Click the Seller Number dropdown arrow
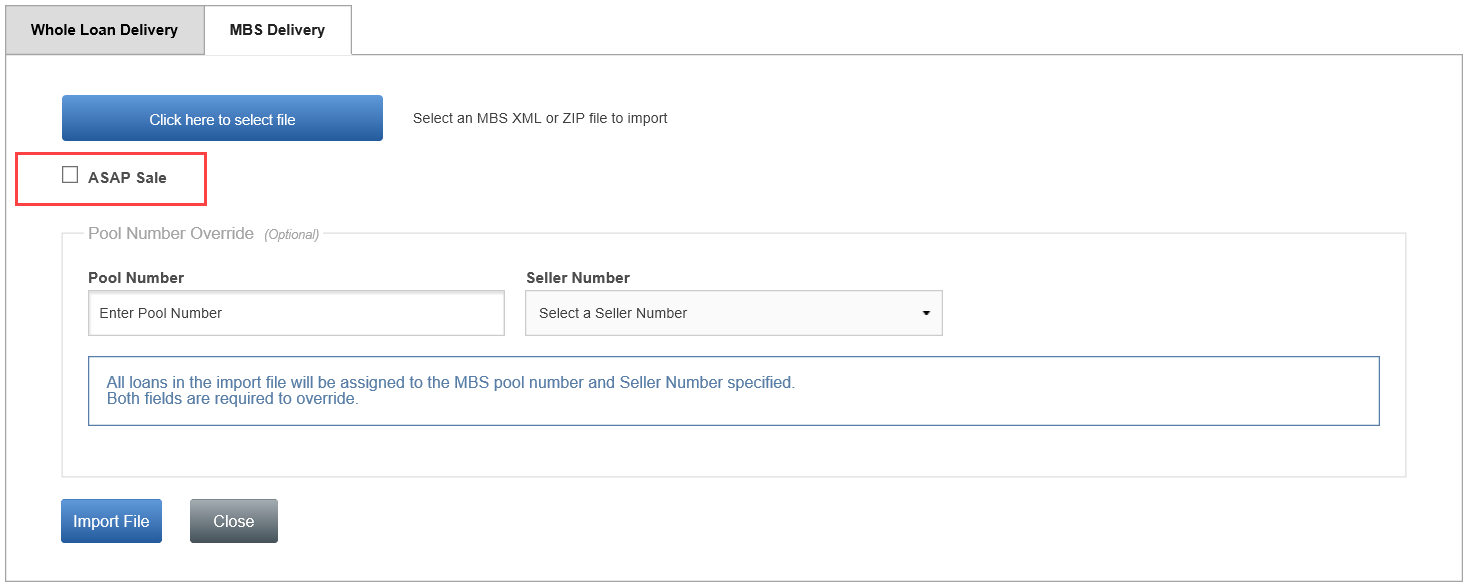This screenshot has height=584, width=1467. (926, 313)
